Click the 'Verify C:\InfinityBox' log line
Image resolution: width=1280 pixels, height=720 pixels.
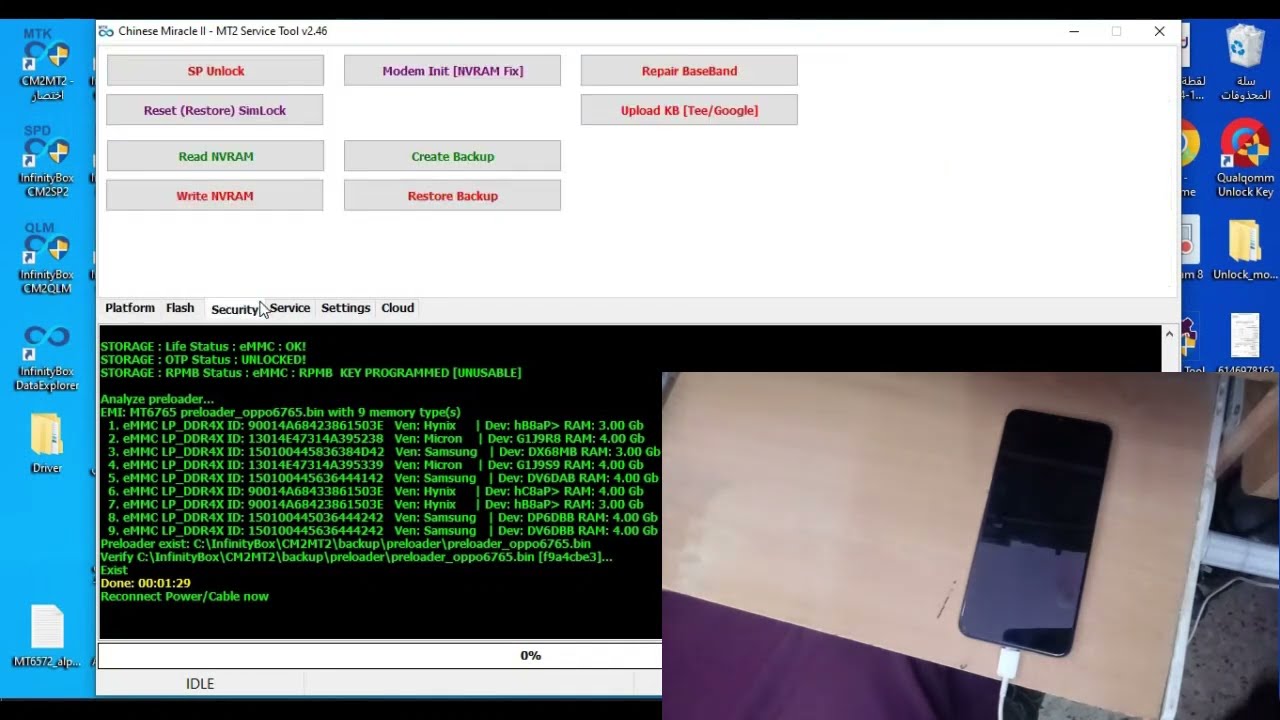(x=356, y=557)
